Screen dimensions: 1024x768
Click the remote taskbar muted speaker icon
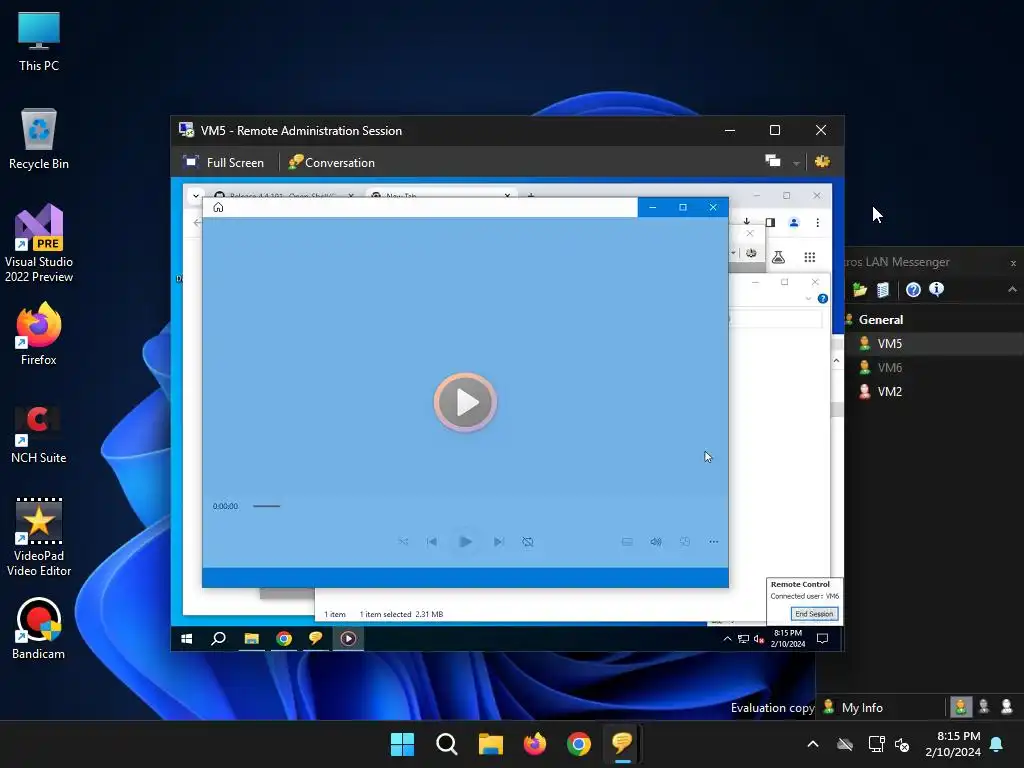[759, 639]
